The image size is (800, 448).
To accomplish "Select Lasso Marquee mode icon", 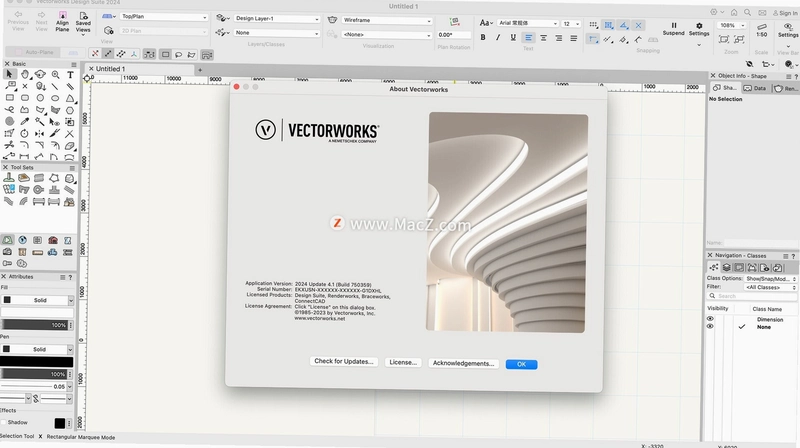I will click(x=179, y=54).
